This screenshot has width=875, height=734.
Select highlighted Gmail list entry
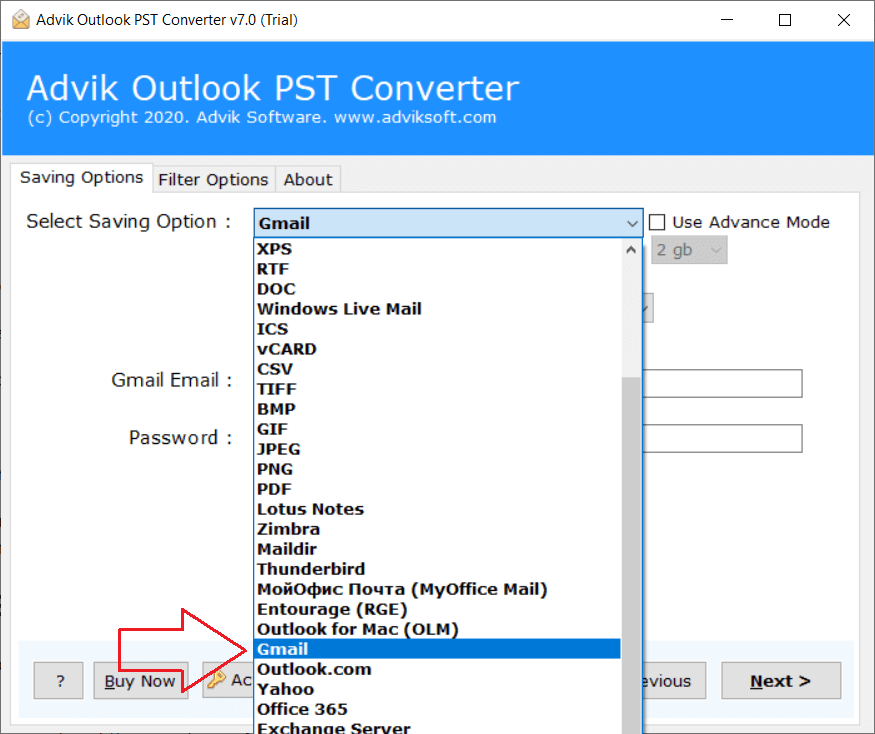[438, 649]
